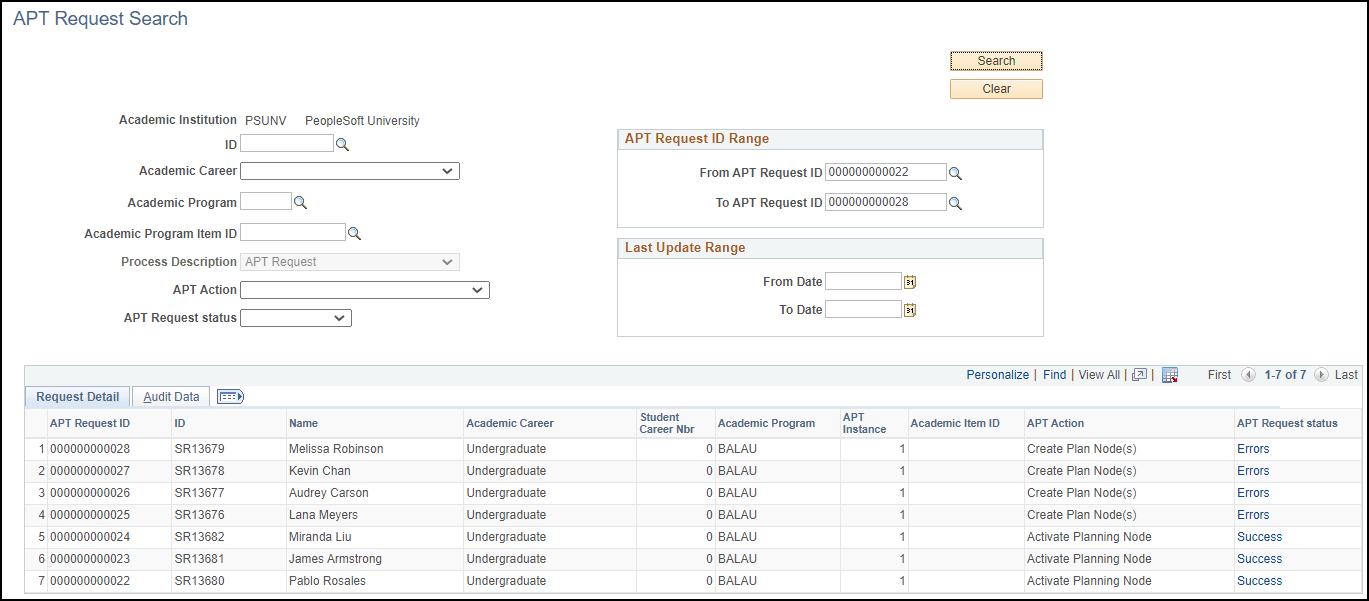Open the Academic Program Item ID lookup
The width and height of the screenshot is (1369, 601).
[354, 233]
